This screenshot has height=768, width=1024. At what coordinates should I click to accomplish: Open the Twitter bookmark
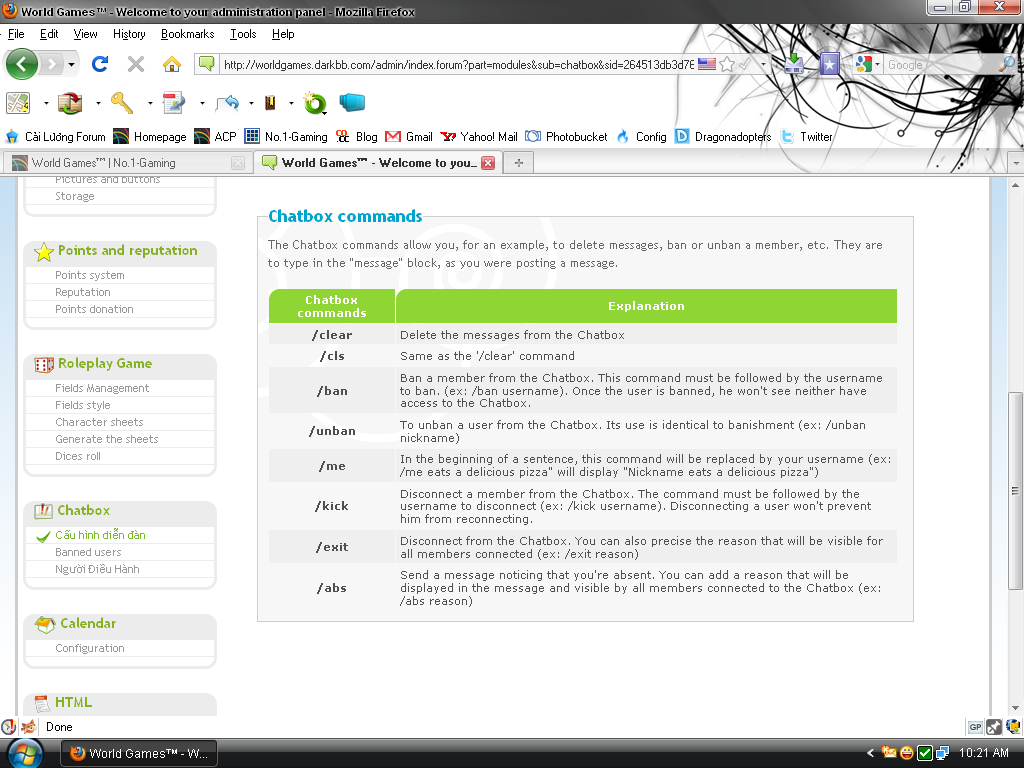pyautogui.click(x=807, y=136)
